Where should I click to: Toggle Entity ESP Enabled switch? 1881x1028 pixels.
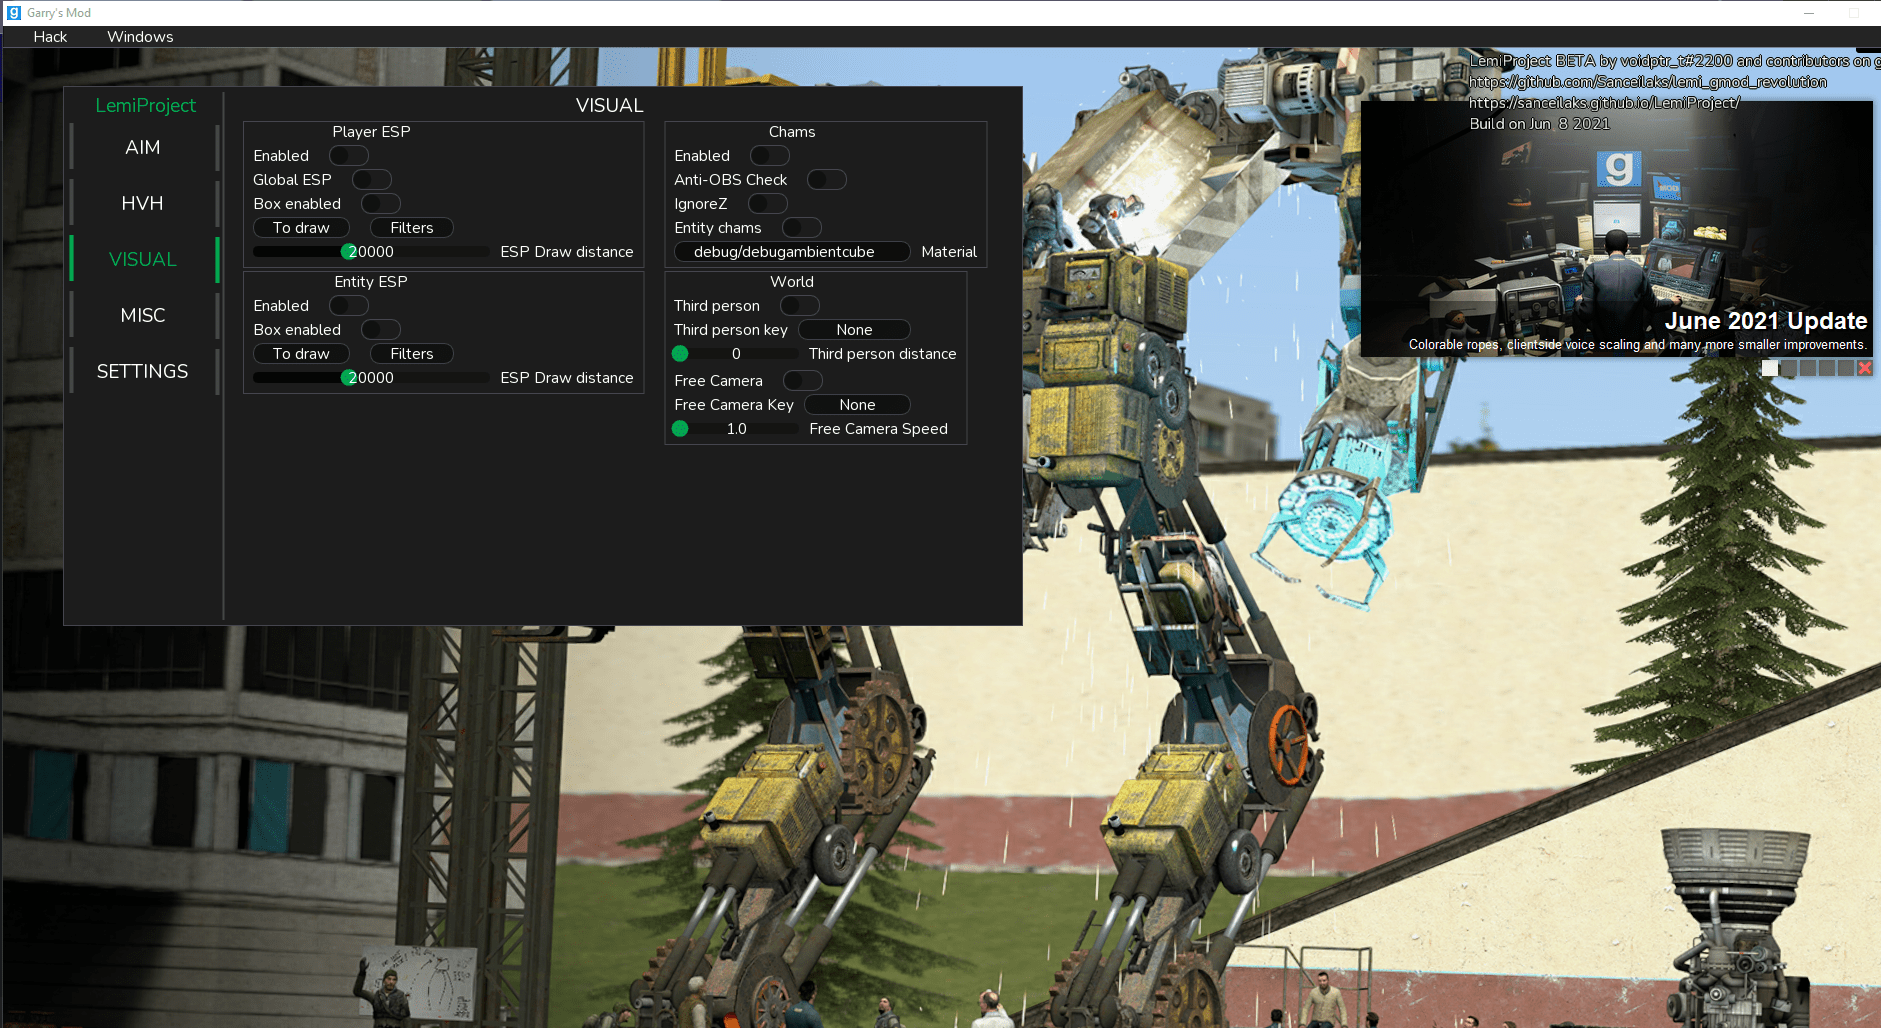point(349,306)
